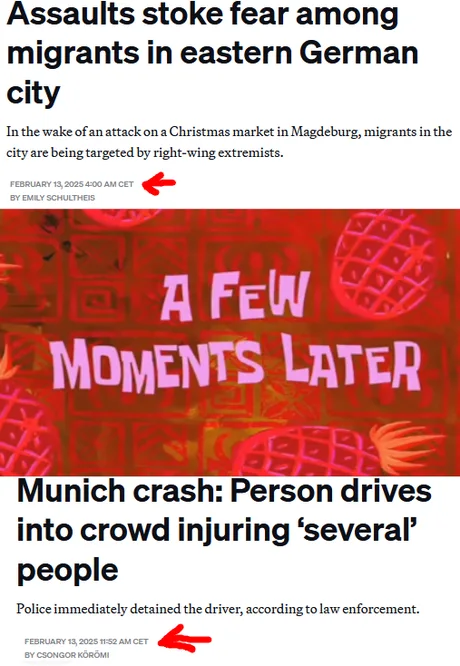The width and height of the screenshot is (460, 666).
Task: Click the red arrow beside 11:52 AM timestamp
Action: coord(184,639)
